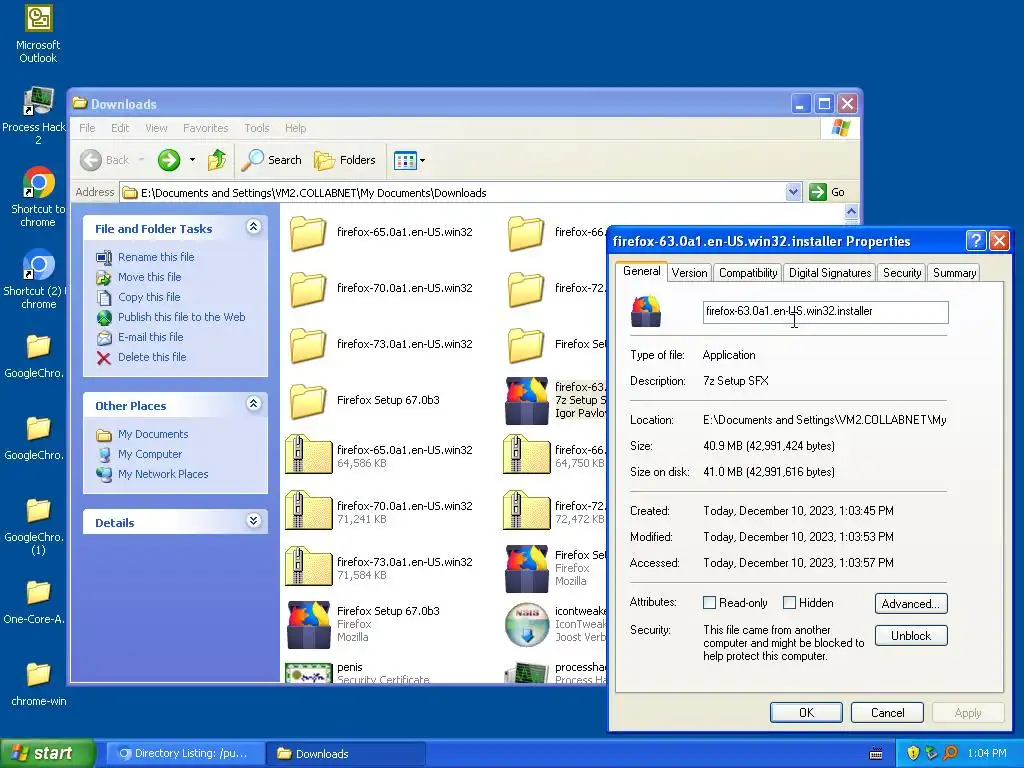The width and height of the screenshot is (1024, 768).
Task: Click Cancel in Properties dialog
Action: [x=888, y=712]
